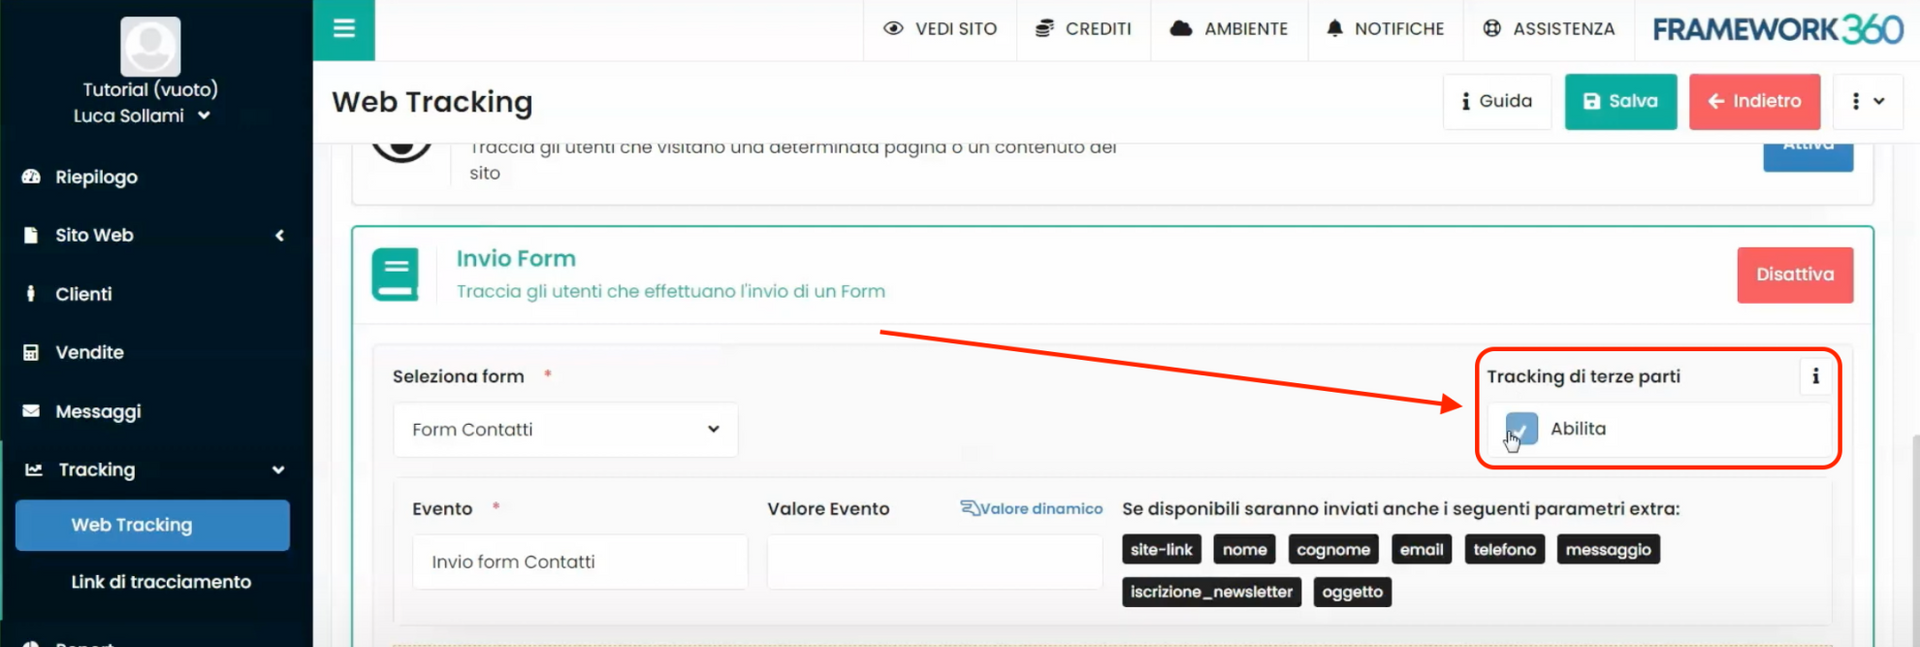
Task: Click the hamburger menu icon
Action: (x=344, y=29)
